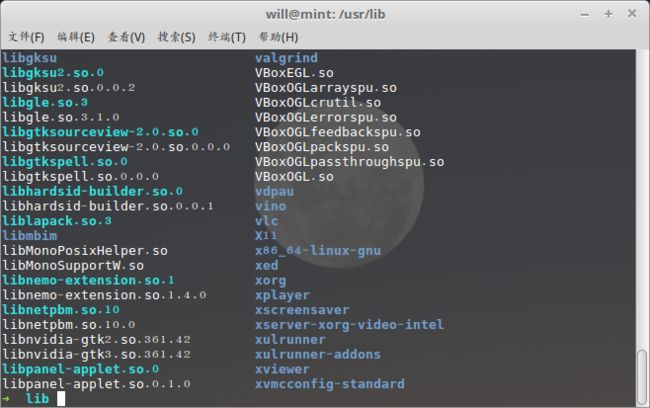This screenshot has height=408, width=650.
Task: Click the libgle.so.3 entry
Action: click(45, 102)
